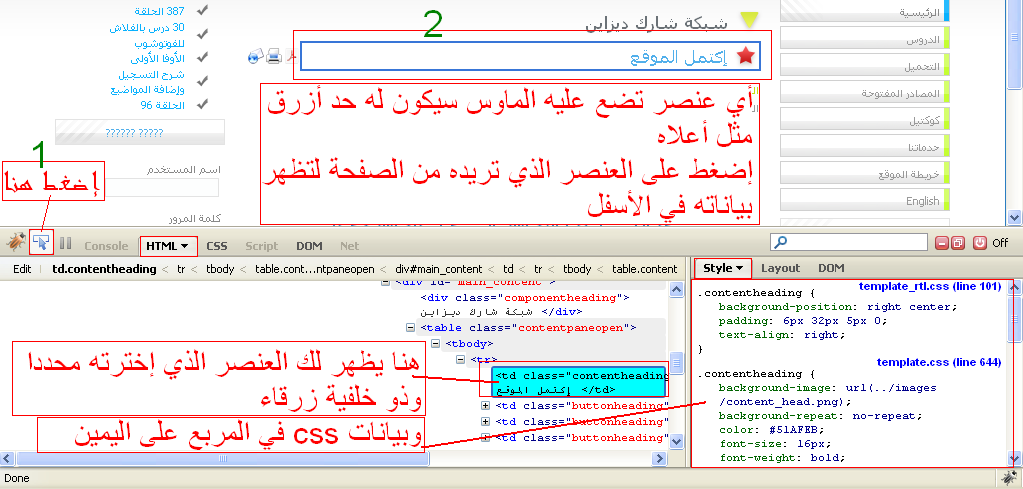The image size is (1023, 489).
Task: Click the Firebug bug logo icon
Action: pos(16,243)
